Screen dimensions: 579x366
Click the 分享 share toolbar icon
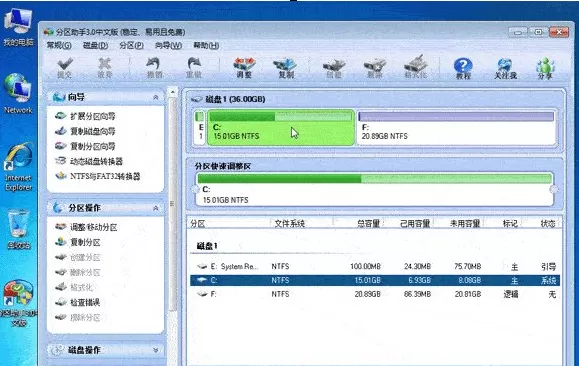click(545, 68)
